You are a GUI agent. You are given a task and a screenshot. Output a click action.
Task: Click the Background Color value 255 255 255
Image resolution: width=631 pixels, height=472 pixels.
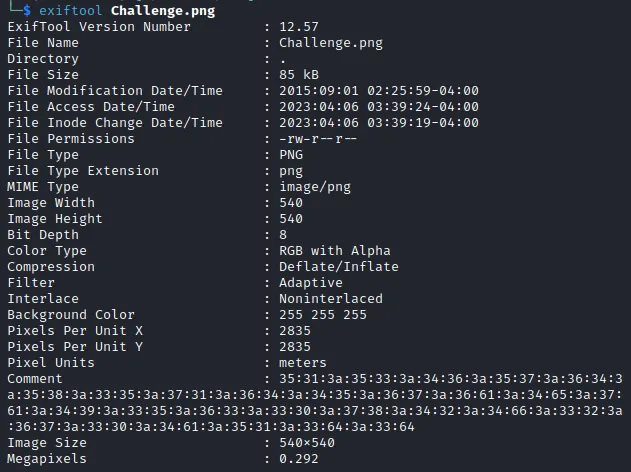point(323,315)
